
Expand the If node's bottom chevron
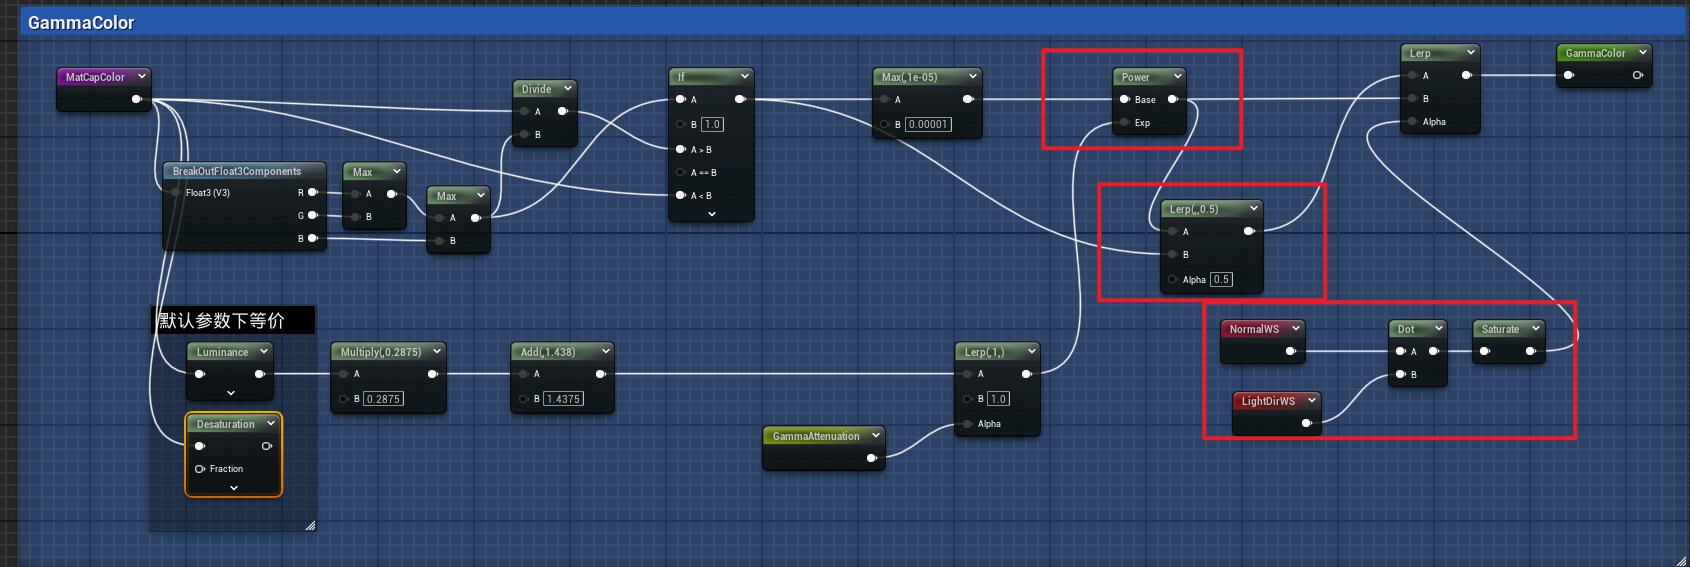coord(711,214)
